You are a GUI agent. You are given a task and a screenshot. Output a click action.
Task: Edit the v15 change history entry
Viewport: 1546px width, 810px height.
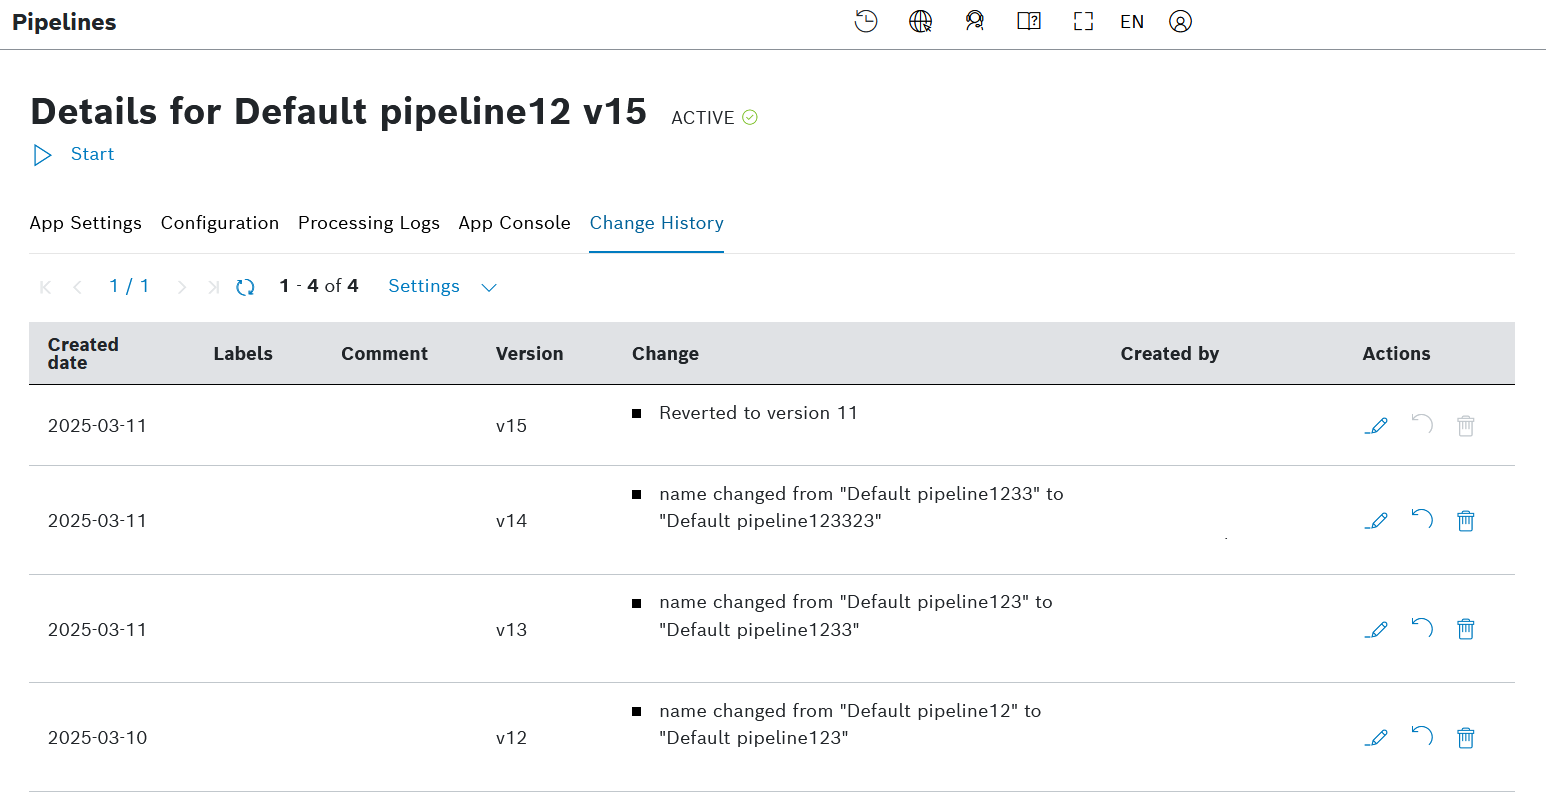click(x=1377, y=426)
